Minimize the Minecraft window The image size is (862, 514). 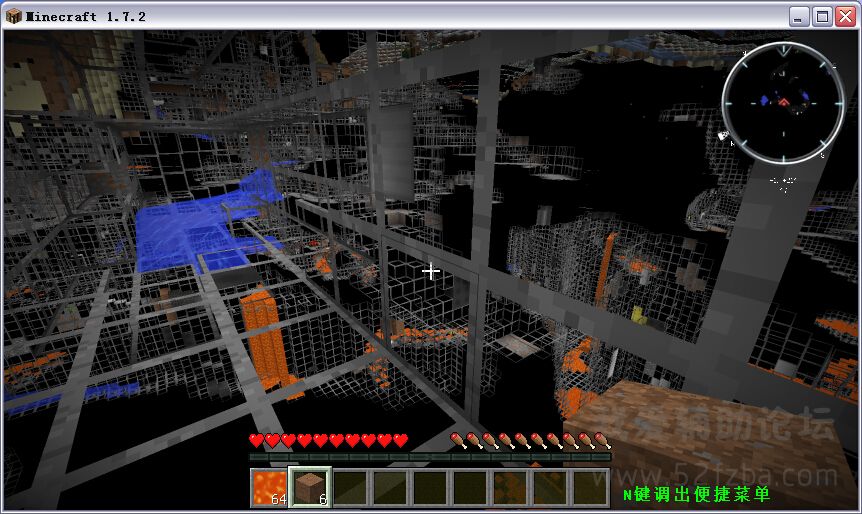coord(799,16)
